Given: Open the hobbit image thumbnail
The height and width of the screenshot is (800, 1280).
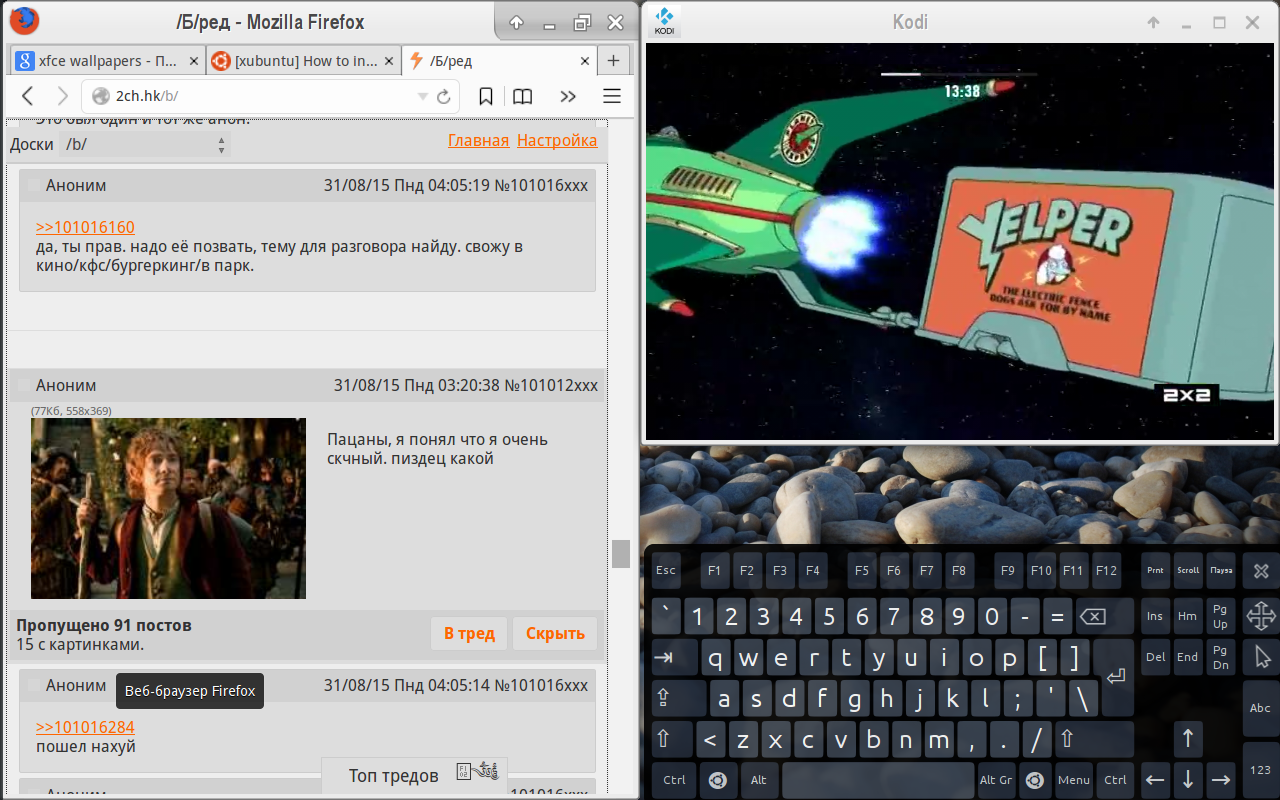Looking at the screenshot, I should tap(168, 508).
